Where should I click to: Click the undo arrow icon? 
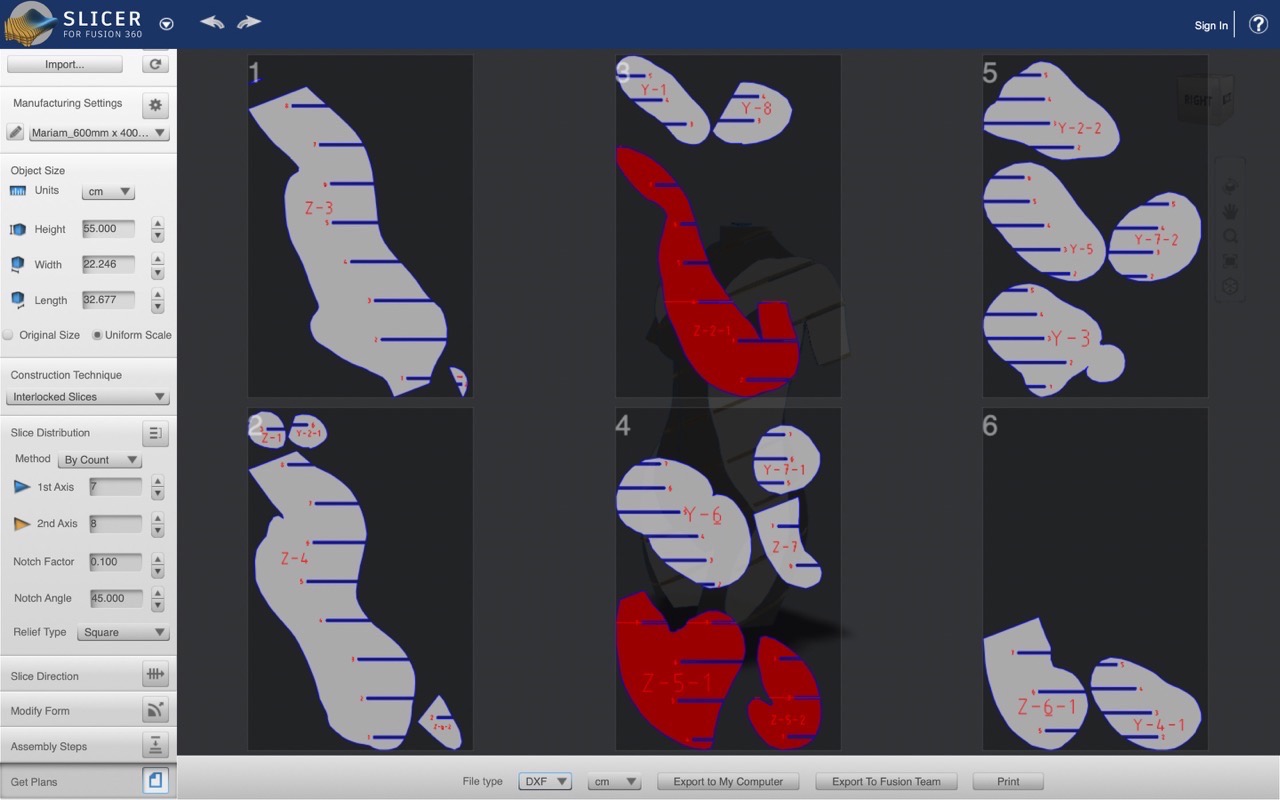(x=211, y=22)
